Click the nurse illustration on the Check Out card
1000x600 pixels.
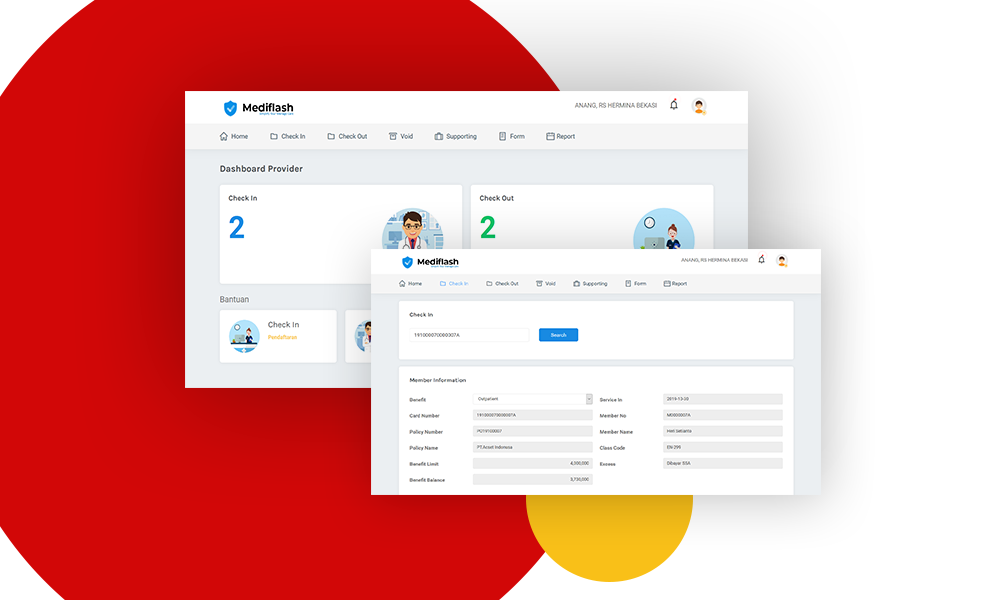664,229
